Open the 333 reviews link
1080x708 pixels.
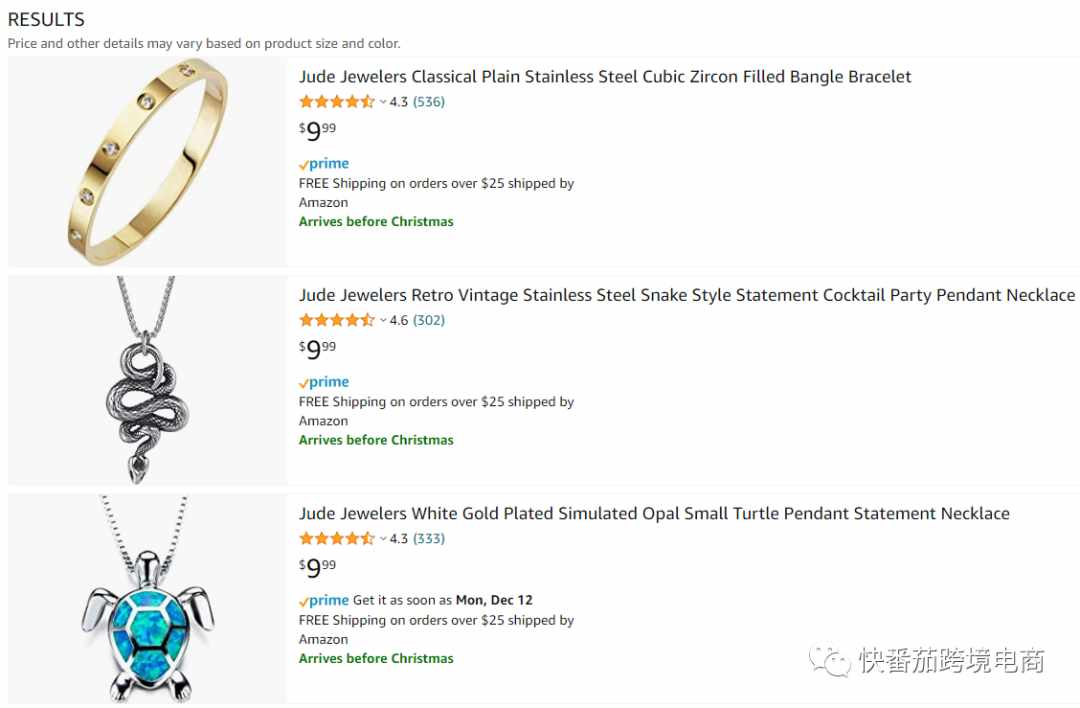[x=428, y=539]
